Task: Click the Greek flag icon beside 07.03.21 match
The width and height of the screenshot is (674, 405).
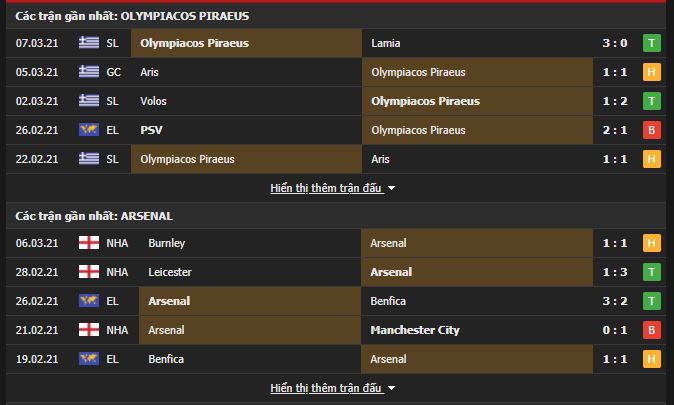Action: (89, 43)
